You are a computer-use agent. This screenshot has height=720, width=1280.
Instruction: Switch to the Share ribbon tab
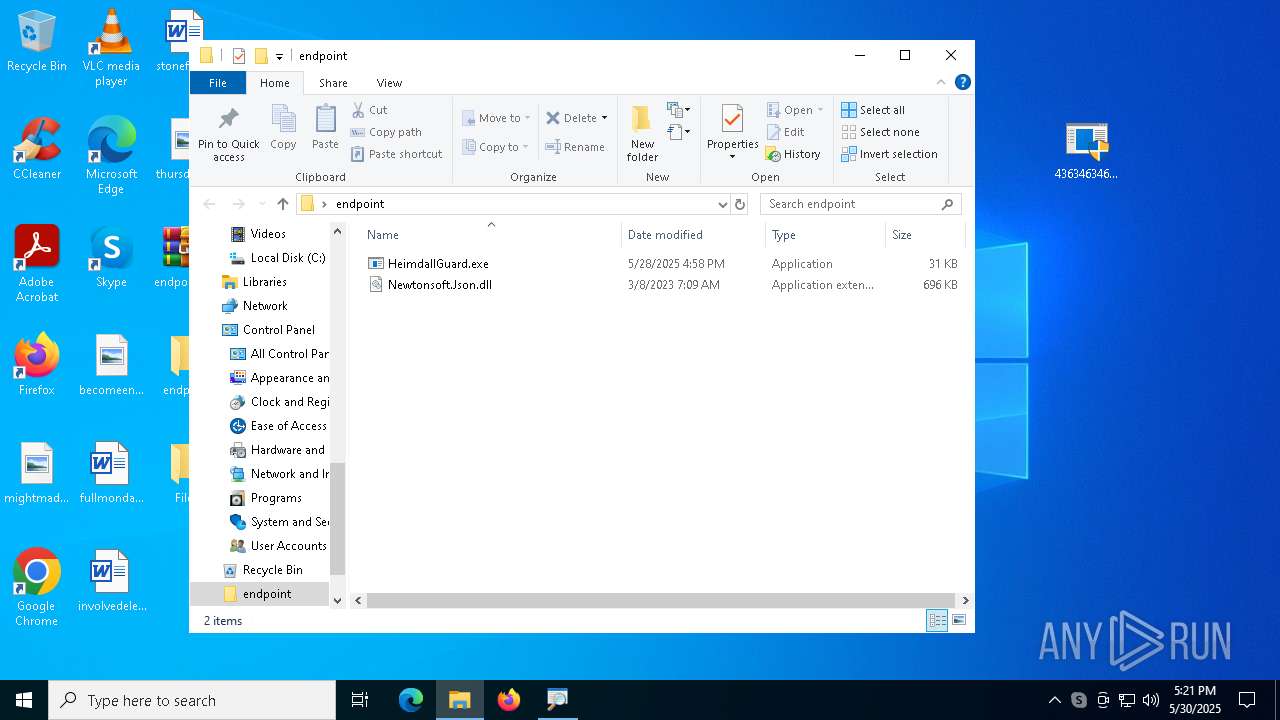(333, 83)
